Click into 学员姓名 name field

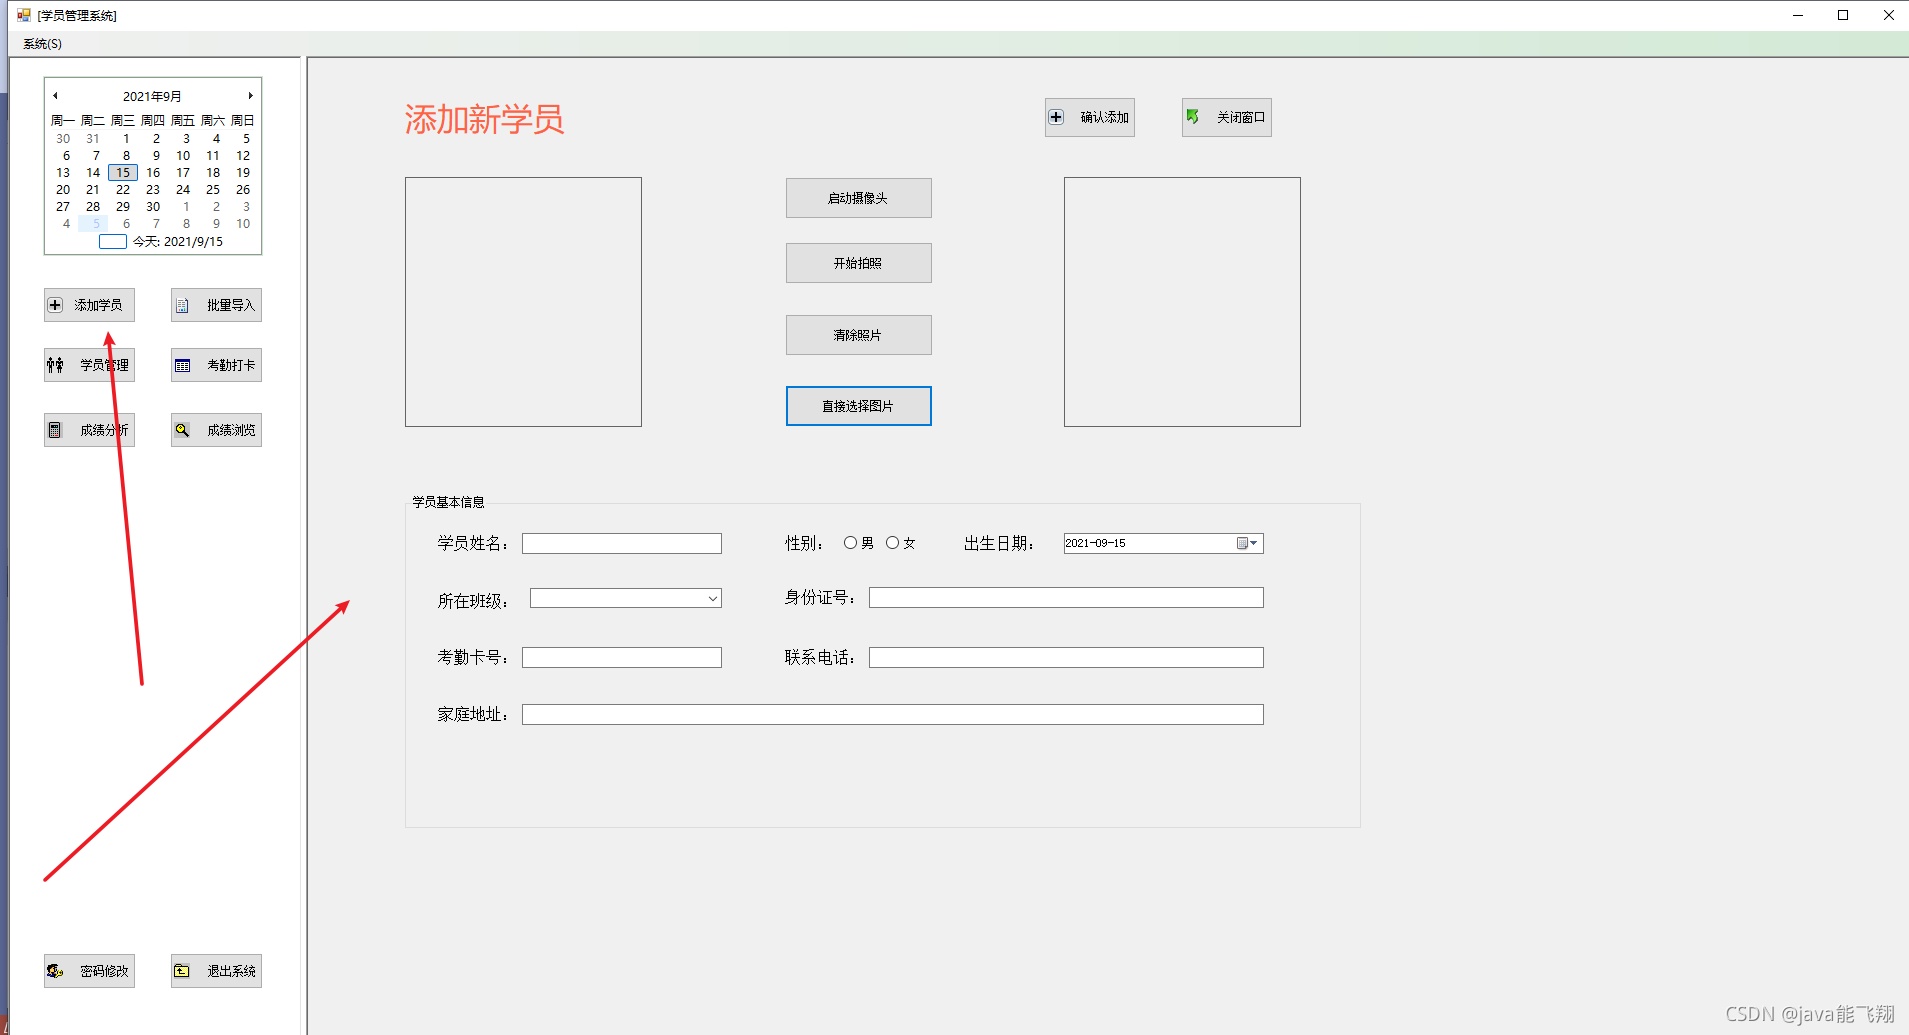tap(621, 543)
